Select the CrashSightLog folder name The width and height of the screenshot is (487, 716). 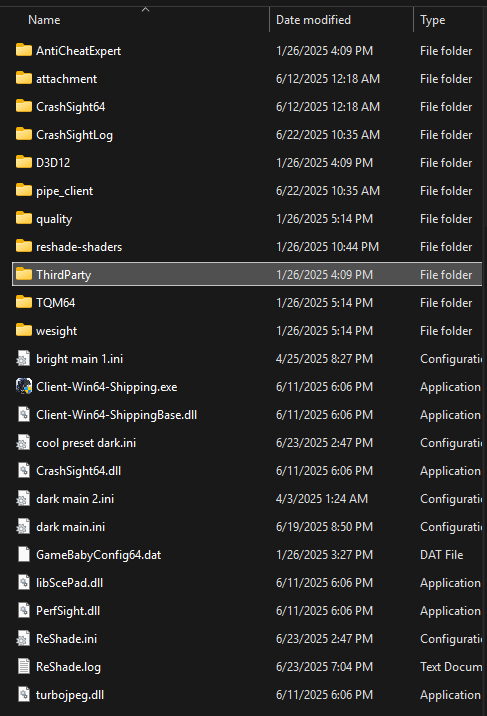tap(74, 135)
